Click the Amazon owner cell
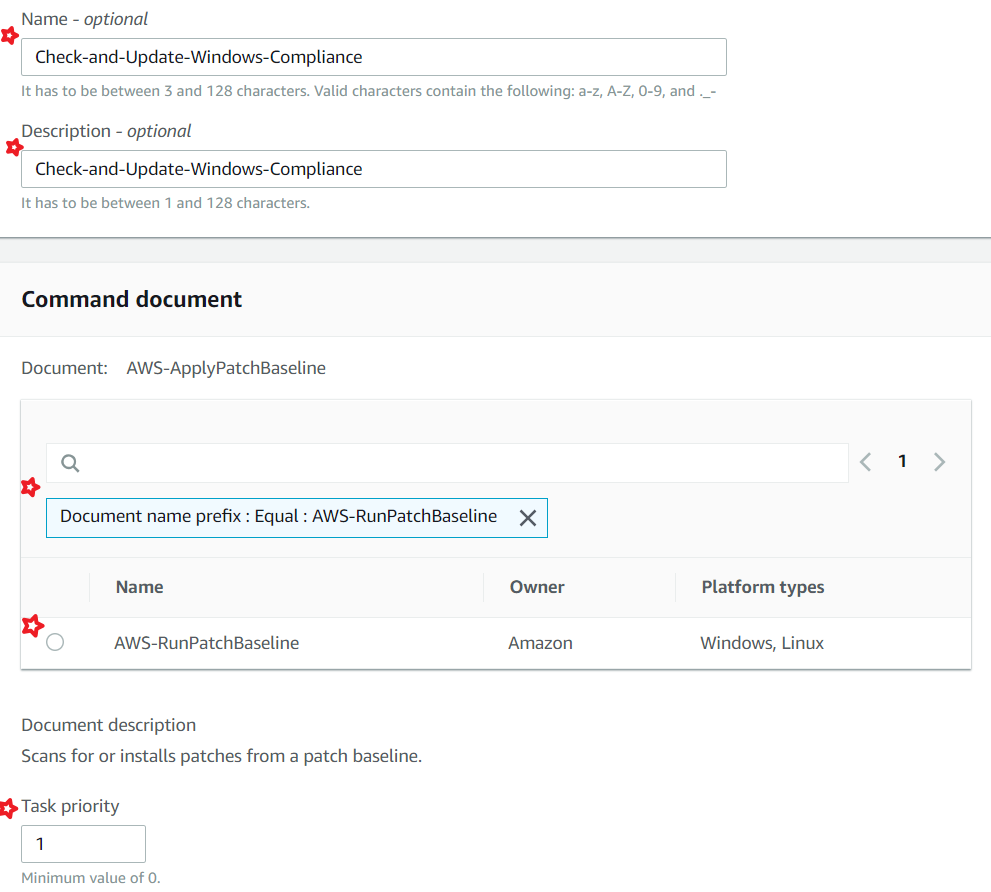The width and height of the screenshot is (991, 892). [x=540, y=643]
